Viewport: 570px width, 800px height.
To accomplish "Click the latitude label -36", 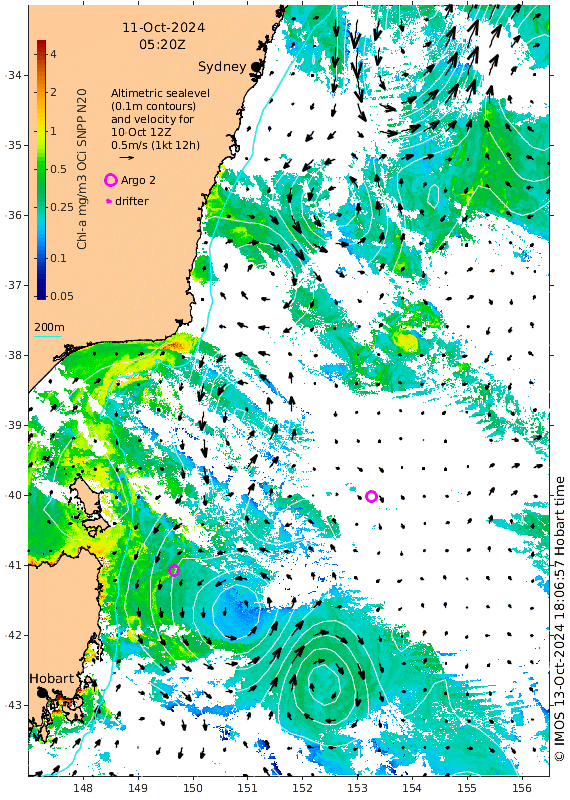I will pos(14,215).
